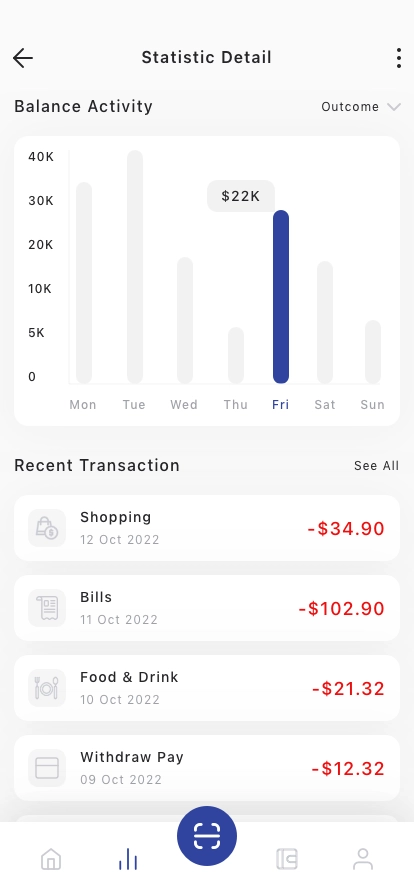Open the three-dot options menu

399,58
